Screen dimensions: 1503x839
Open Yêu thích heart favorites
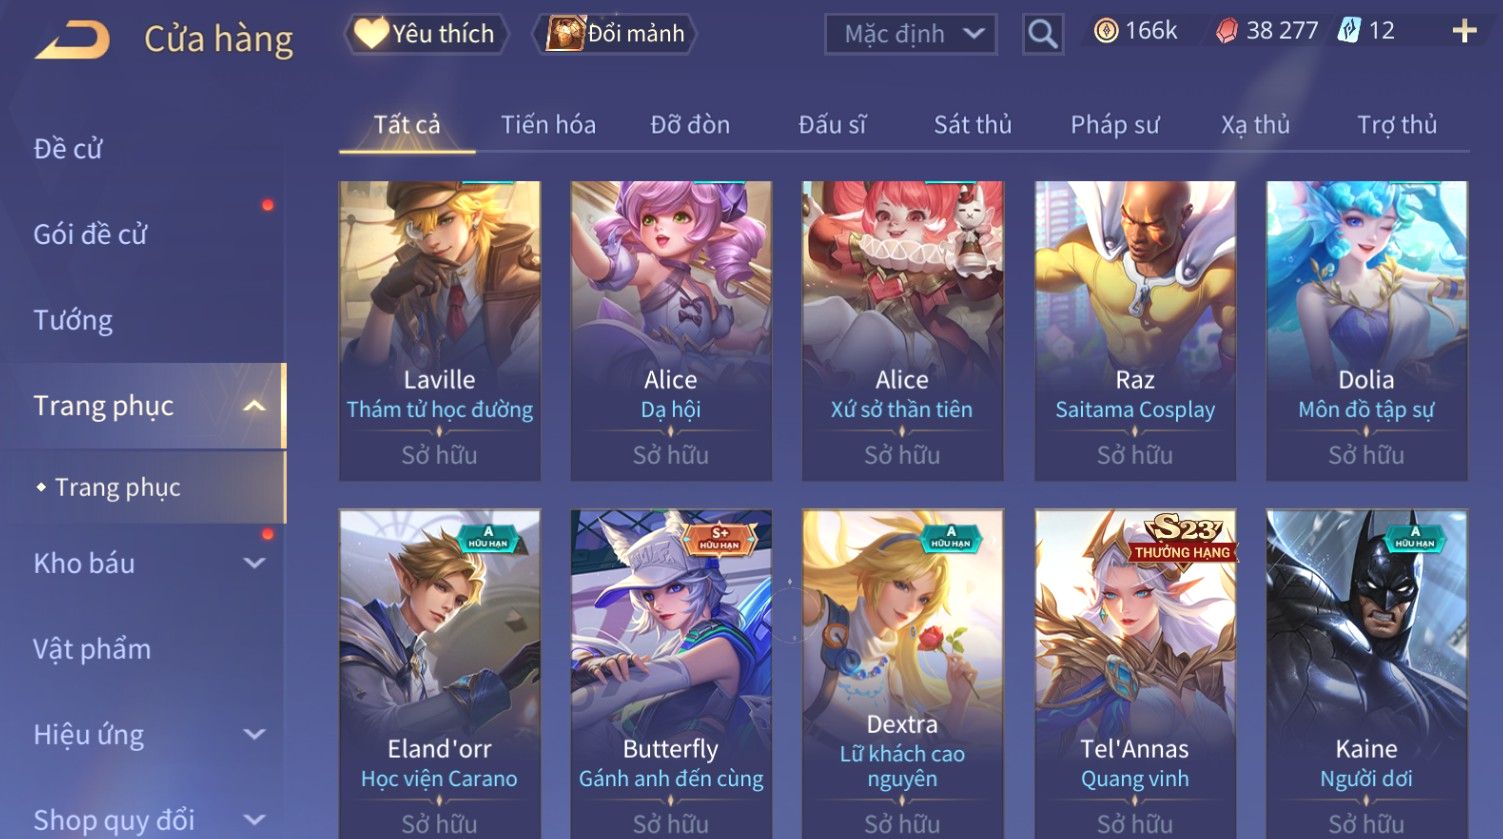click(426, 34)
